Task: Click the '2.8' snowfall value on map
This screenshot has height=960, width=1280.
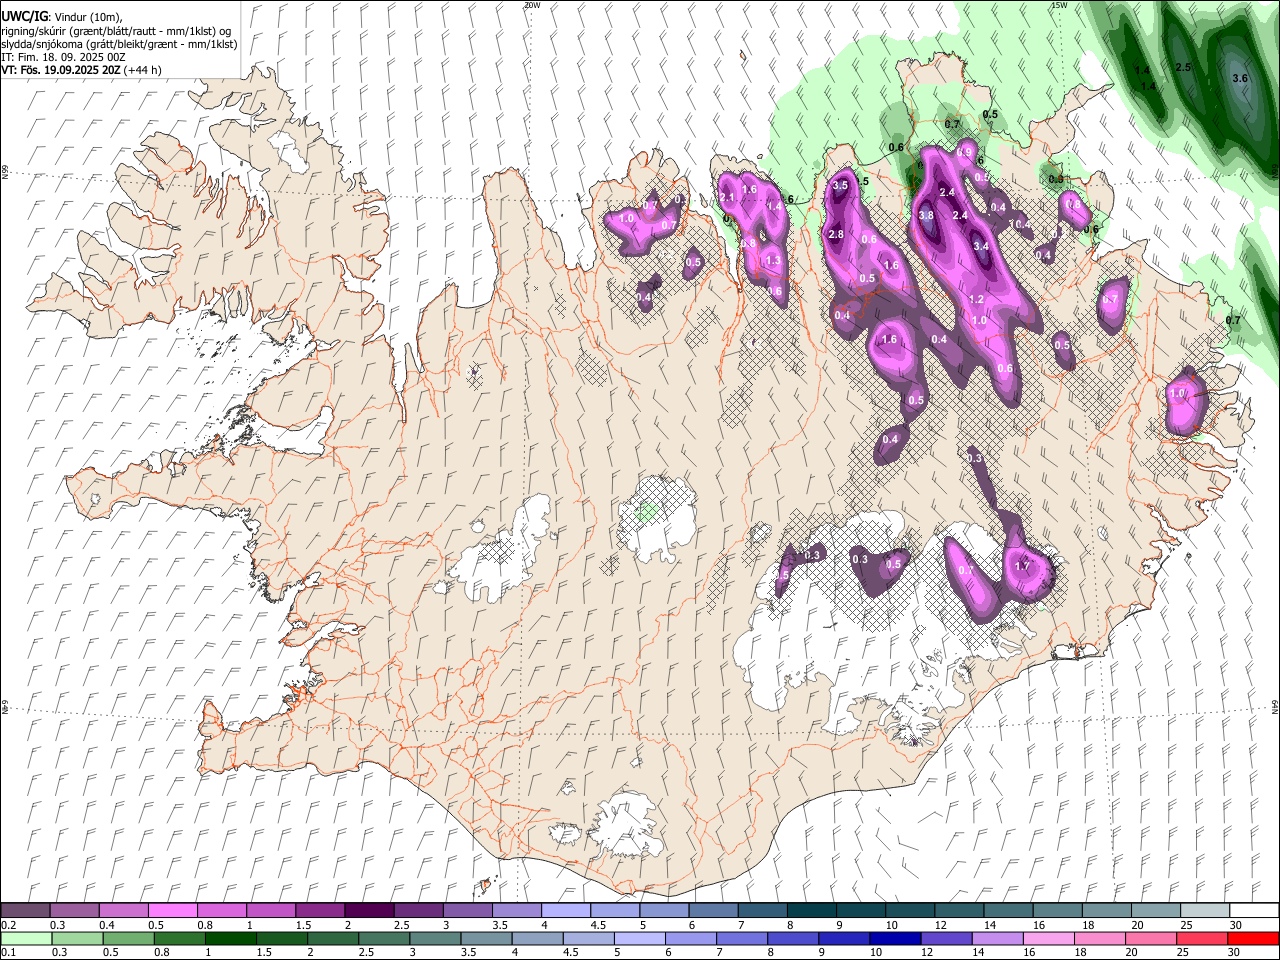Action: 836,234
